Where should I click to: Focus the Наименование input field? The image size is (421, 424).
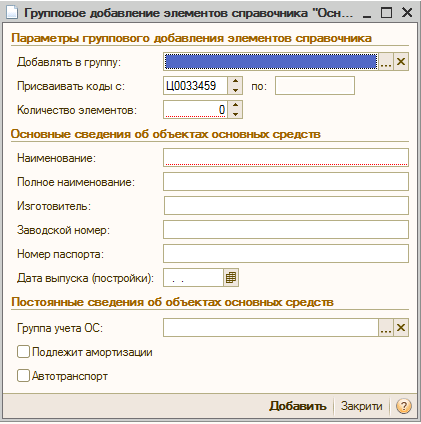pos(286,158)
